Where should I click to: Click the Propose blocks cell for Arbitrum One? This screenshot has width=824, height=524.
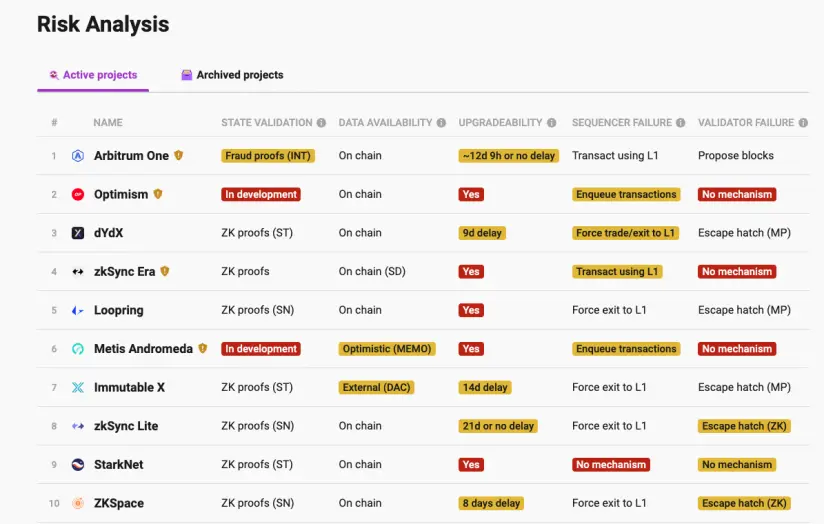[x=736, y=156]
